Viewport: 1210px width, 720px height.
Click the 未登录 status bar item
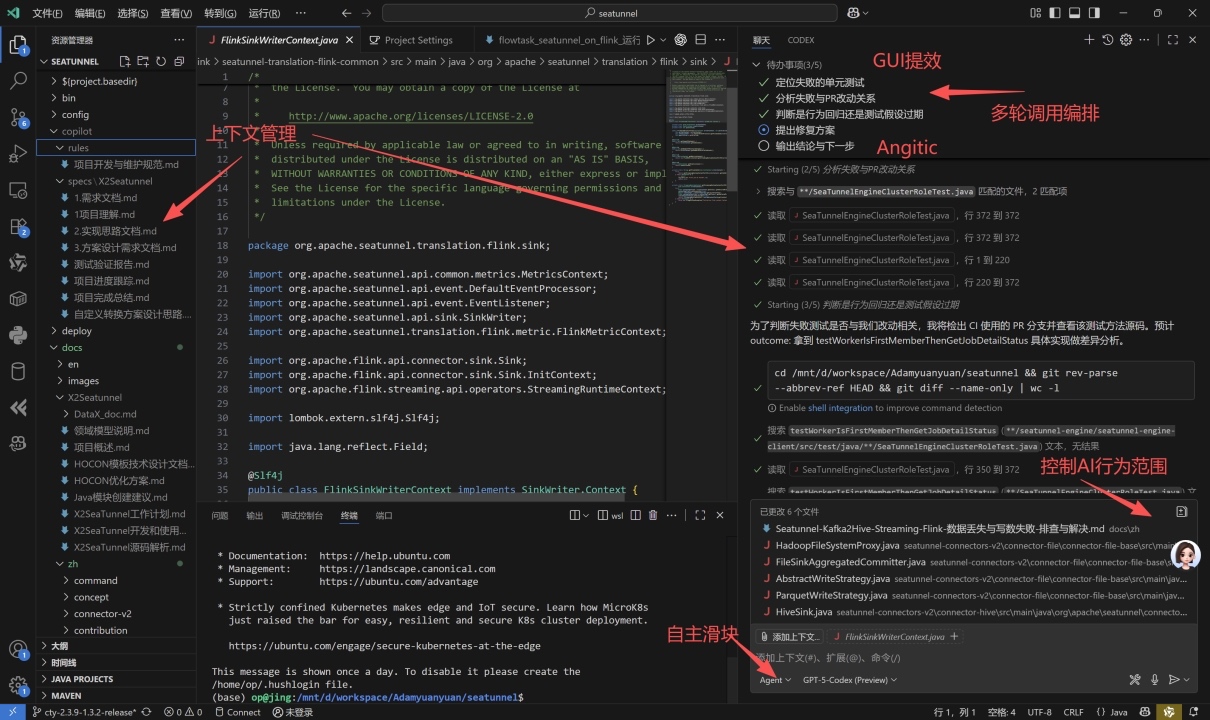[x=292, y=712]
